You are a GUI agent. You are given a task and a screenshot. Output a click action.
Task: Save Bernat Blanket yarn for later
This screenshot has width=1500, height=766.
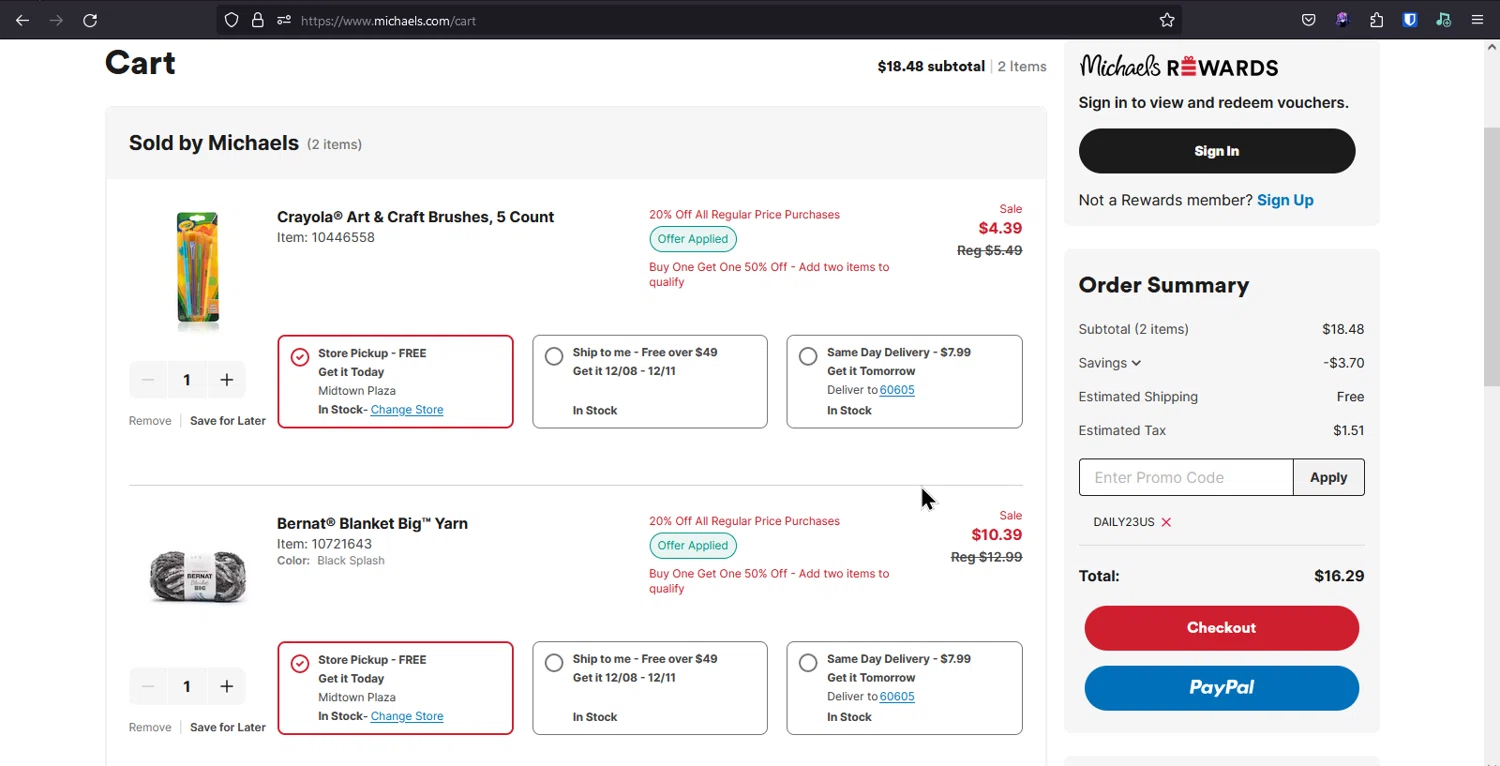pos(228,727)
